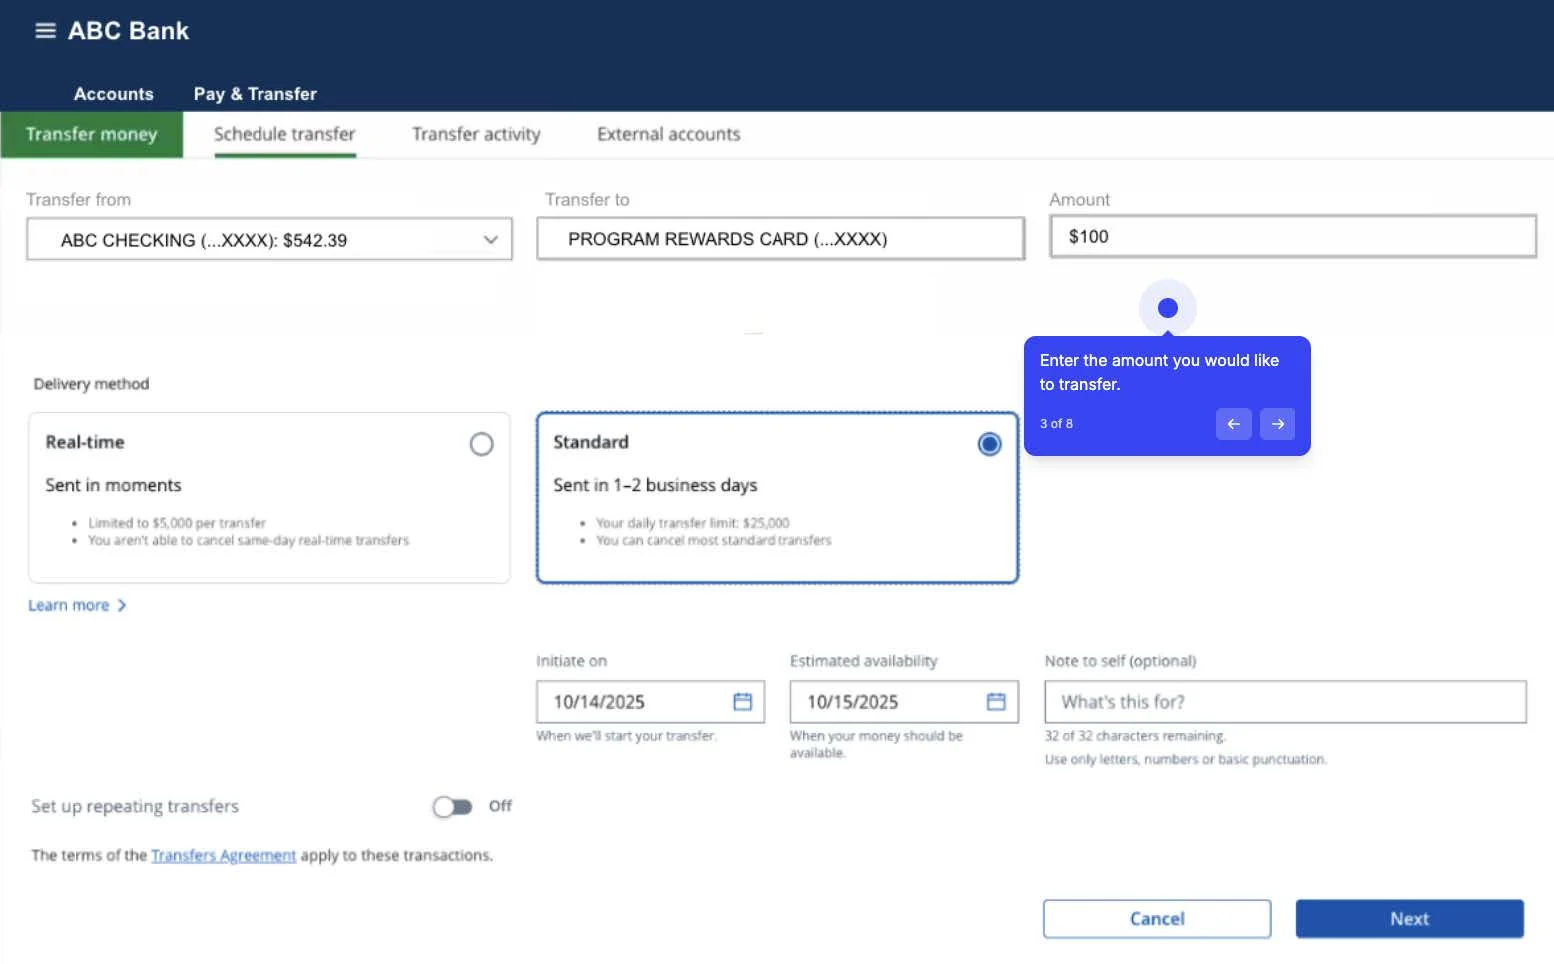
Task: Click the Estimated availability date field
Action: pyautogui.click(x=904, y=702)
